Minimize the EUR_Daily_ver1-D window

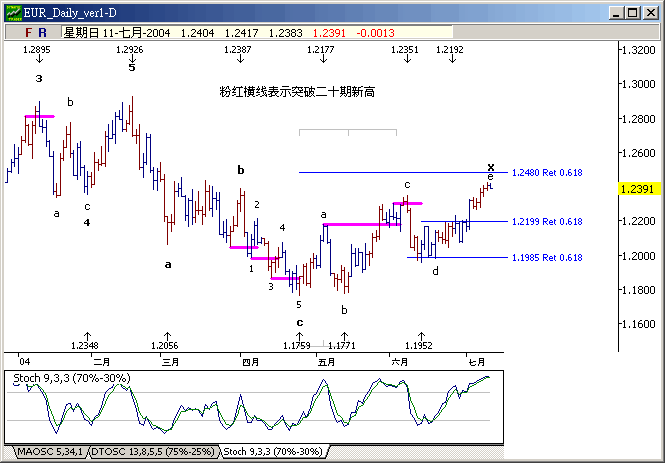(x=616, y=13)
